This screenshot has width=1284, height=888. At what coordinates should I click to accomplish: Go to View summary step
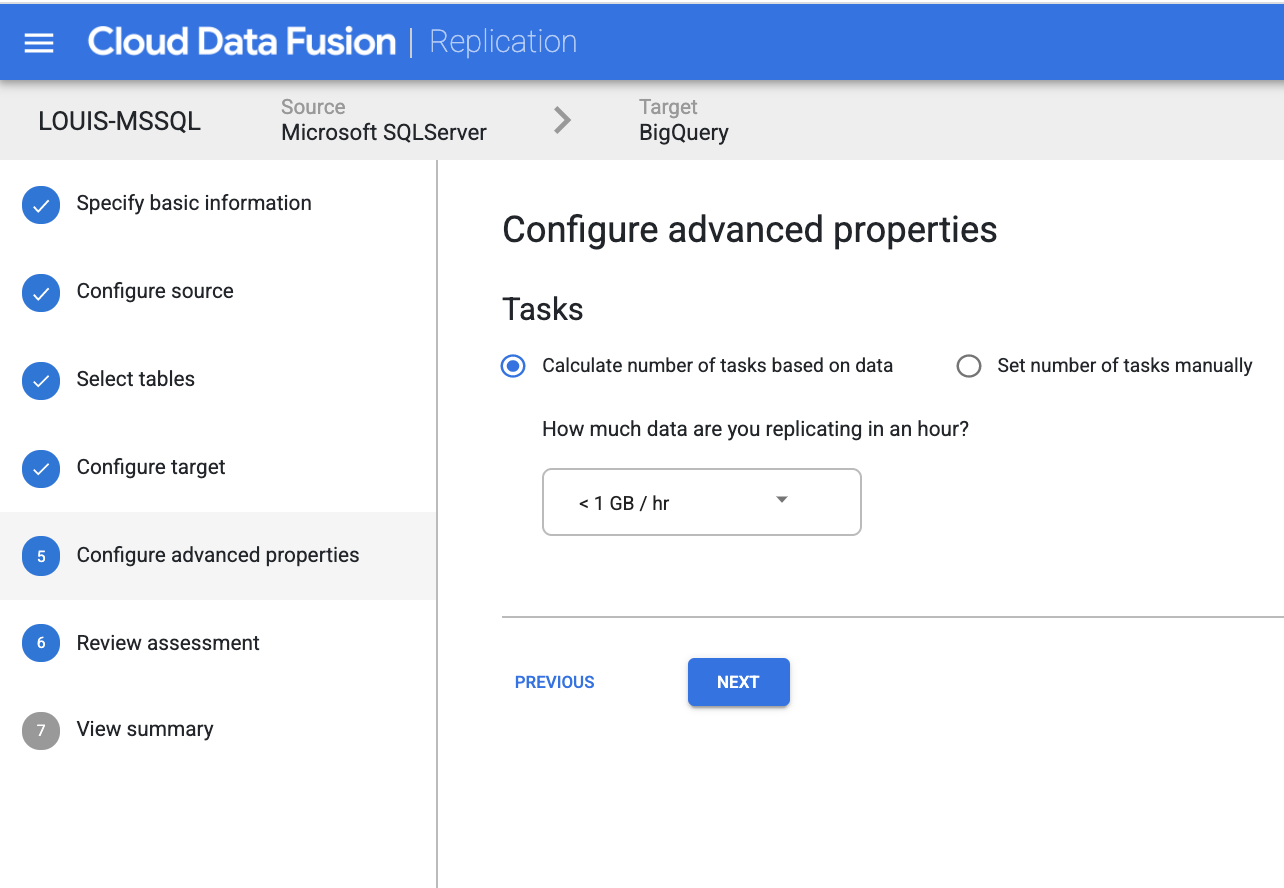pos(145,729)
